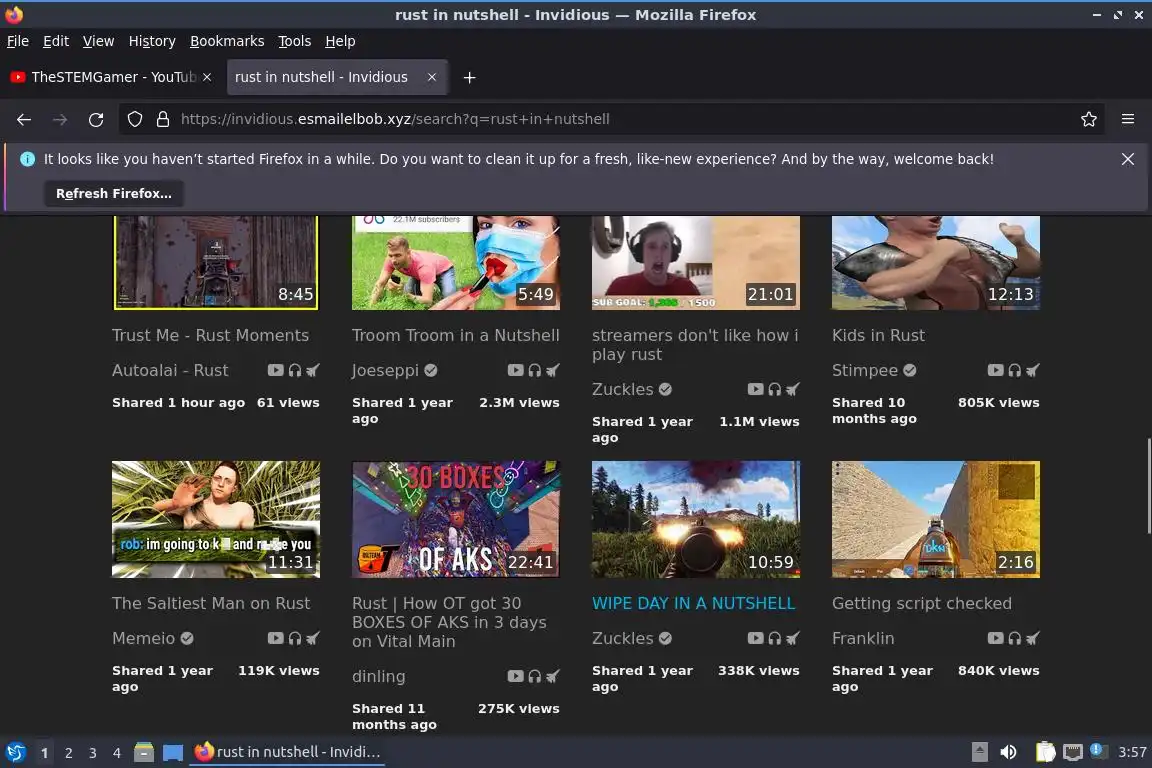
Task: Switch to workspace 2 in taskbar
Action: pos(68,753)
